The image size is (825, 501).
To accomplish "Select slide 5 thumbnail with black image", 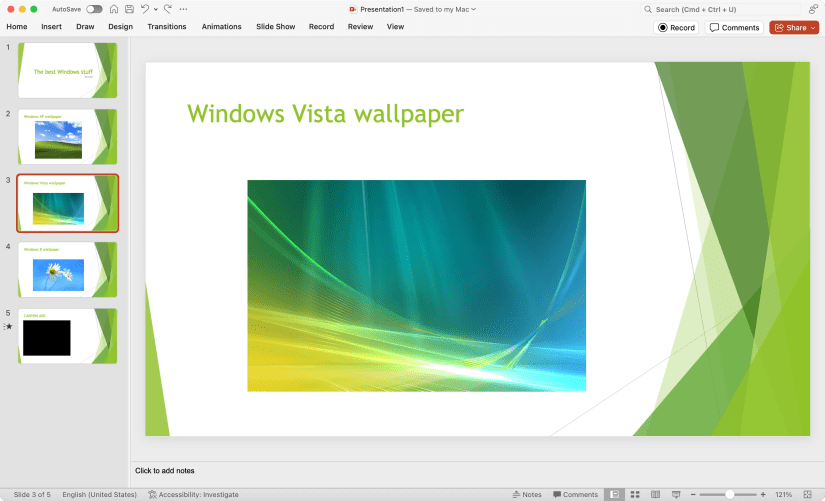I will coord(67,336).
